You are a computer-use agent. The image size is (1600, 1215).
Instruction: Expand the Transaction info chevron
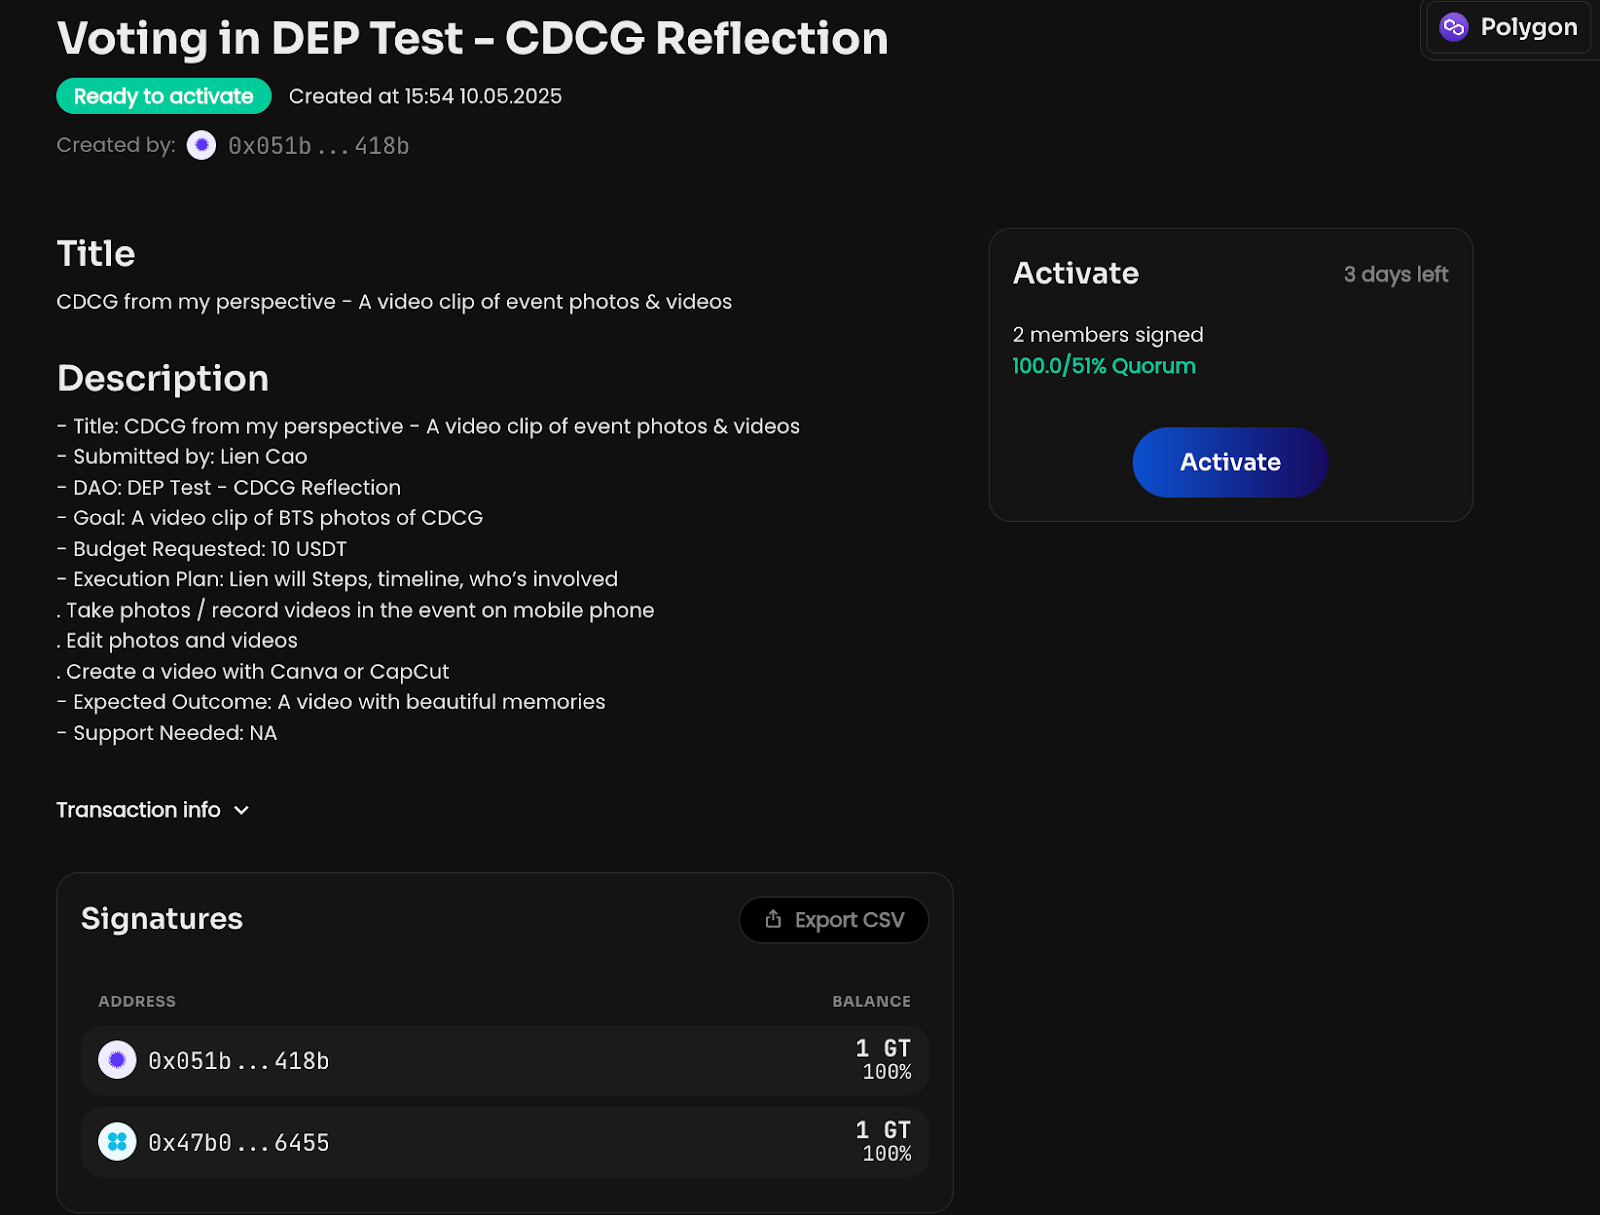[241, 810]
